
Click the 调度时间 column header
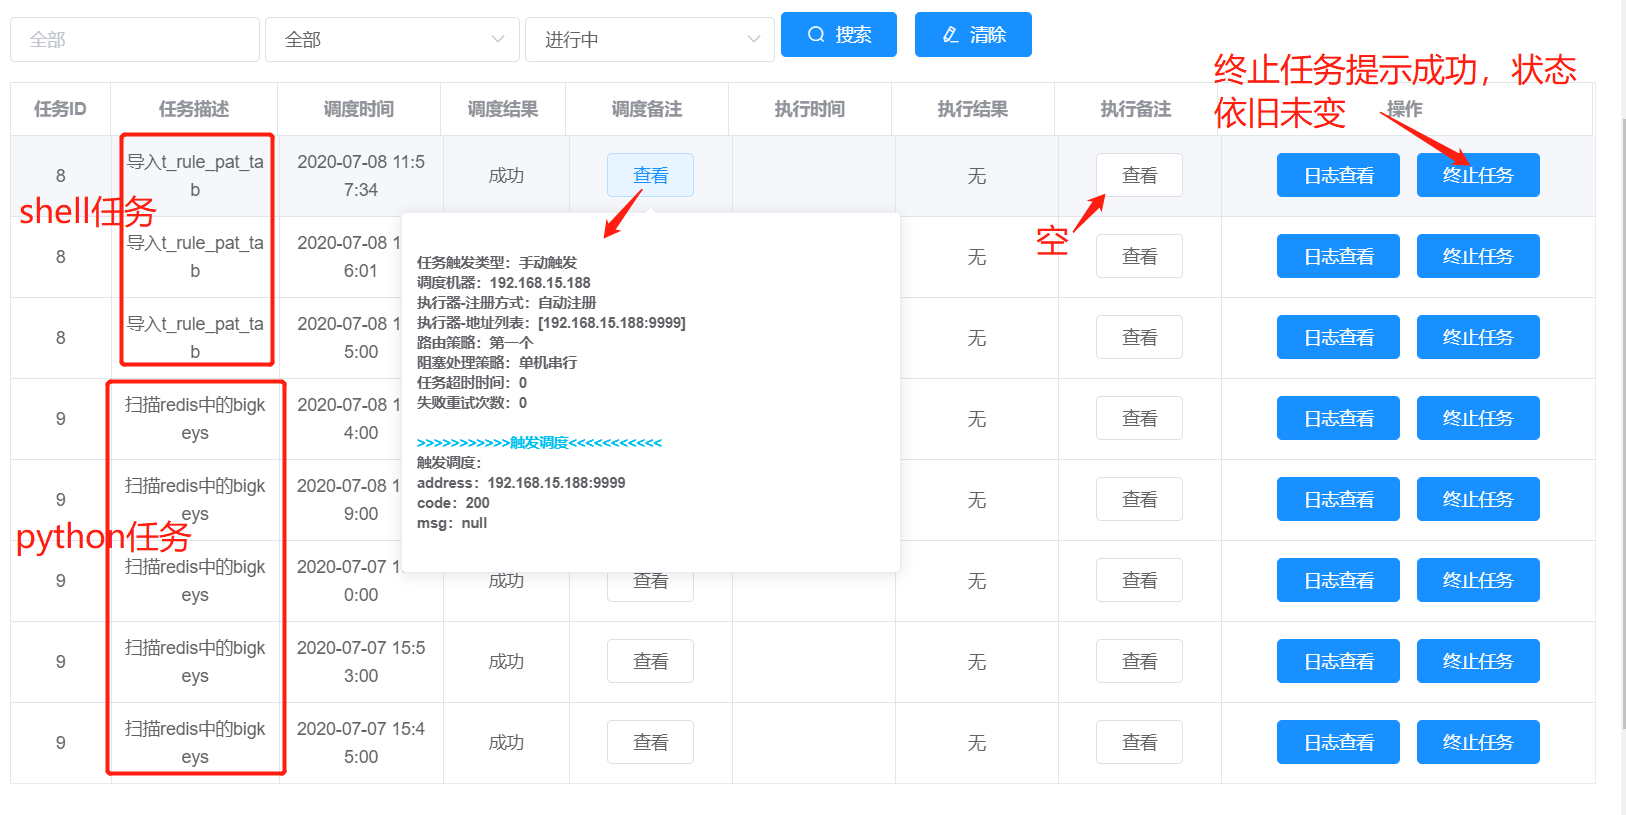359,109
